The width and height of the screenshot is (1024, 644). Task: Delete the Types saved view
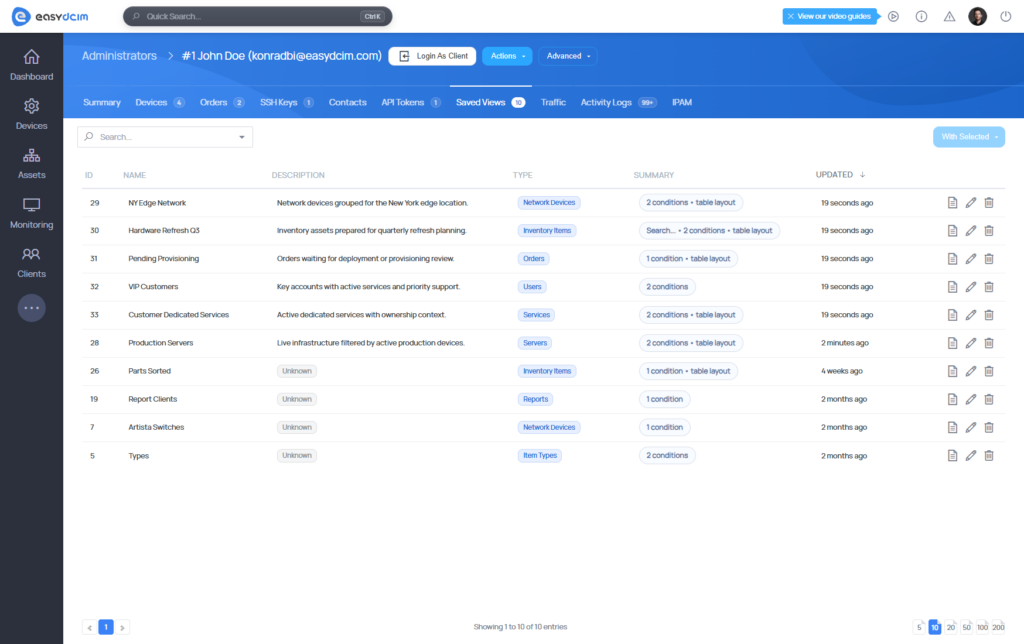point(989,455)
